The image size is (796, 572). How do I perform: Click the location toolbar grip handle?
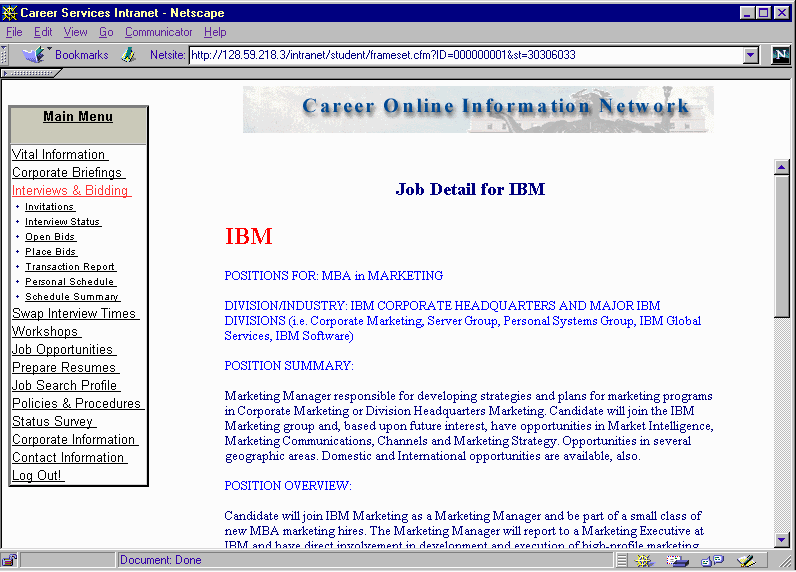pyautogui.click(x=4, y=55)
